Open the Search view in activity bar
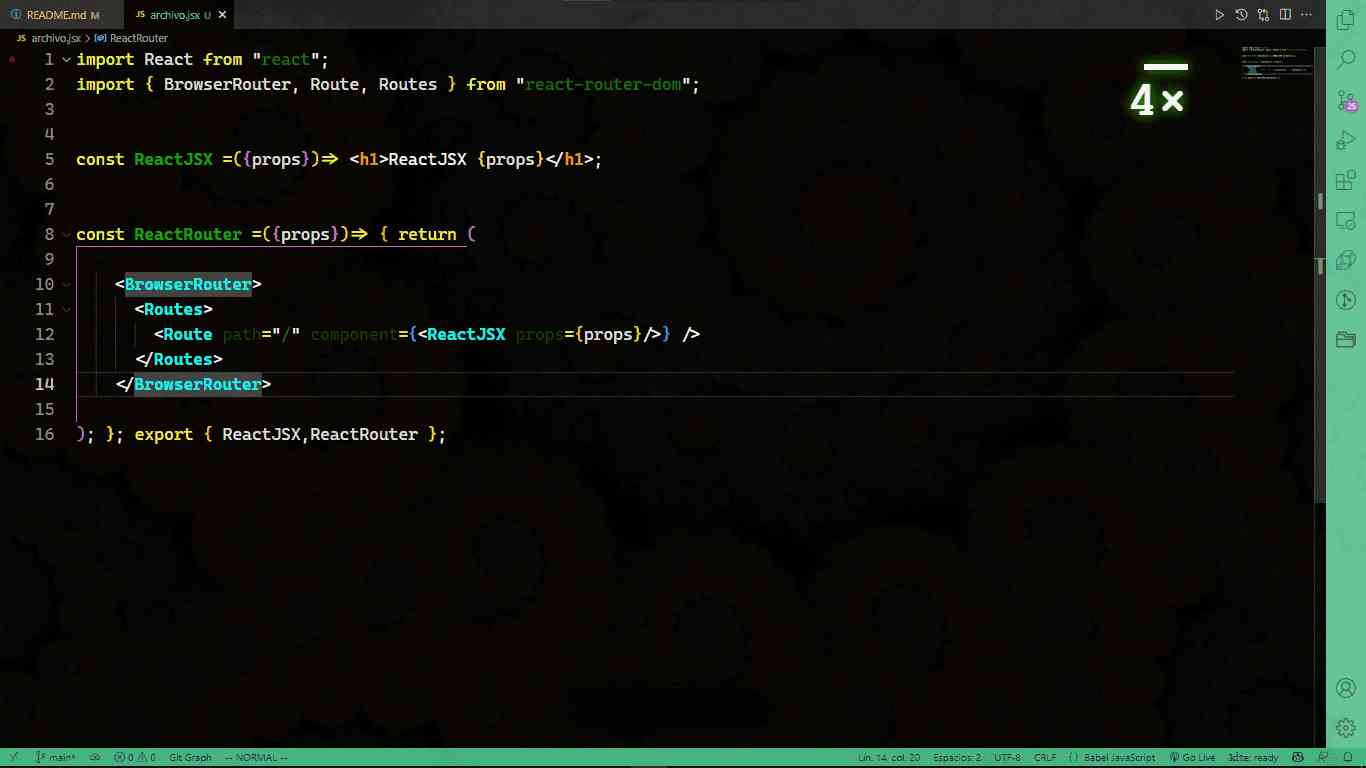The width and height of the screenshot is (1366, 768). 1346,60
